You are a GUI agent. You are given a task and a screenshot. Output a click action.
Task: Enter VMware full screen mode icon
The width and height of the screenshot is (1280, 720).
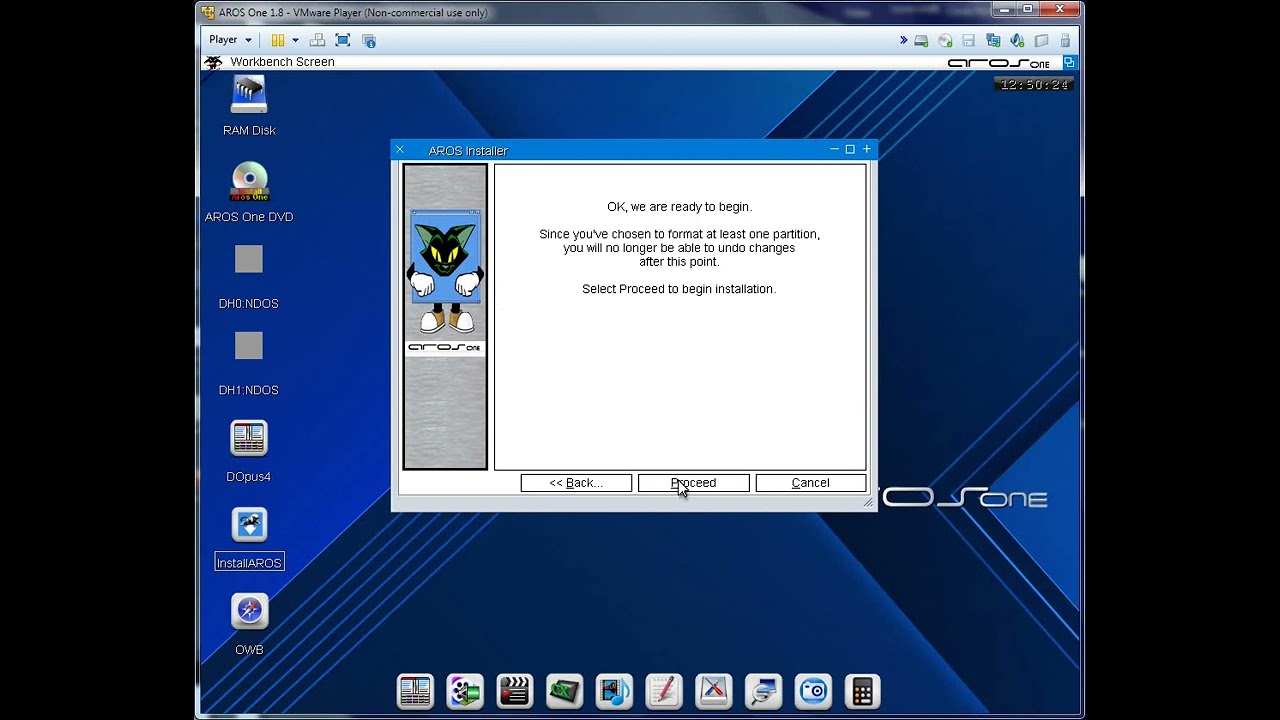343,40
